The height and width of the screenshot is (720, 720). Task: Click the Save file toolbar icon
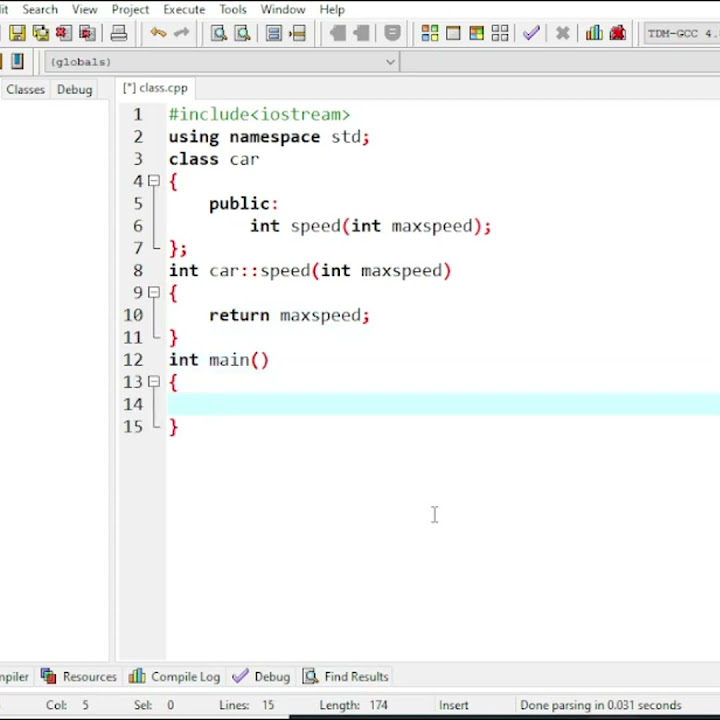[x=17, y=33]
